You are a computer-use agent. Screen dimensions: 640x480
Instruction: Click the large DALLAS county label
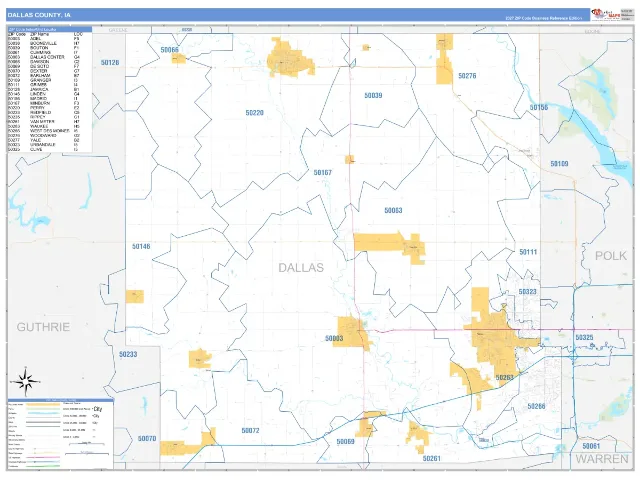pyautogui.click(x=301, y=268)
